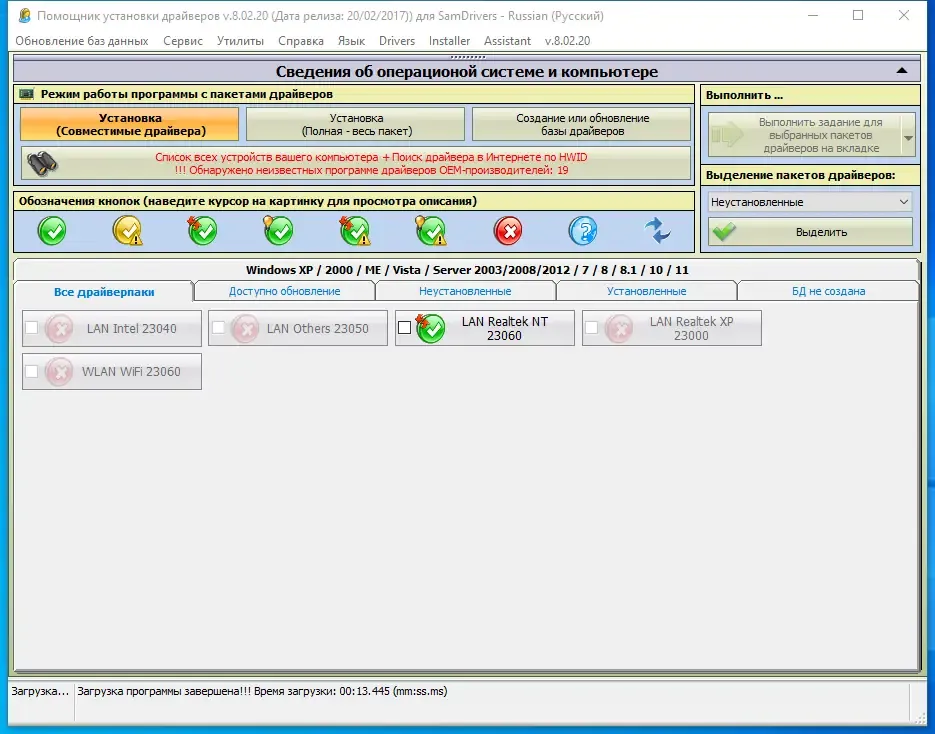The width and height of the screenshot is (935, 734).
Task: Tick the LAN Realtek XP 23000 checkbox
Action: 592,327
